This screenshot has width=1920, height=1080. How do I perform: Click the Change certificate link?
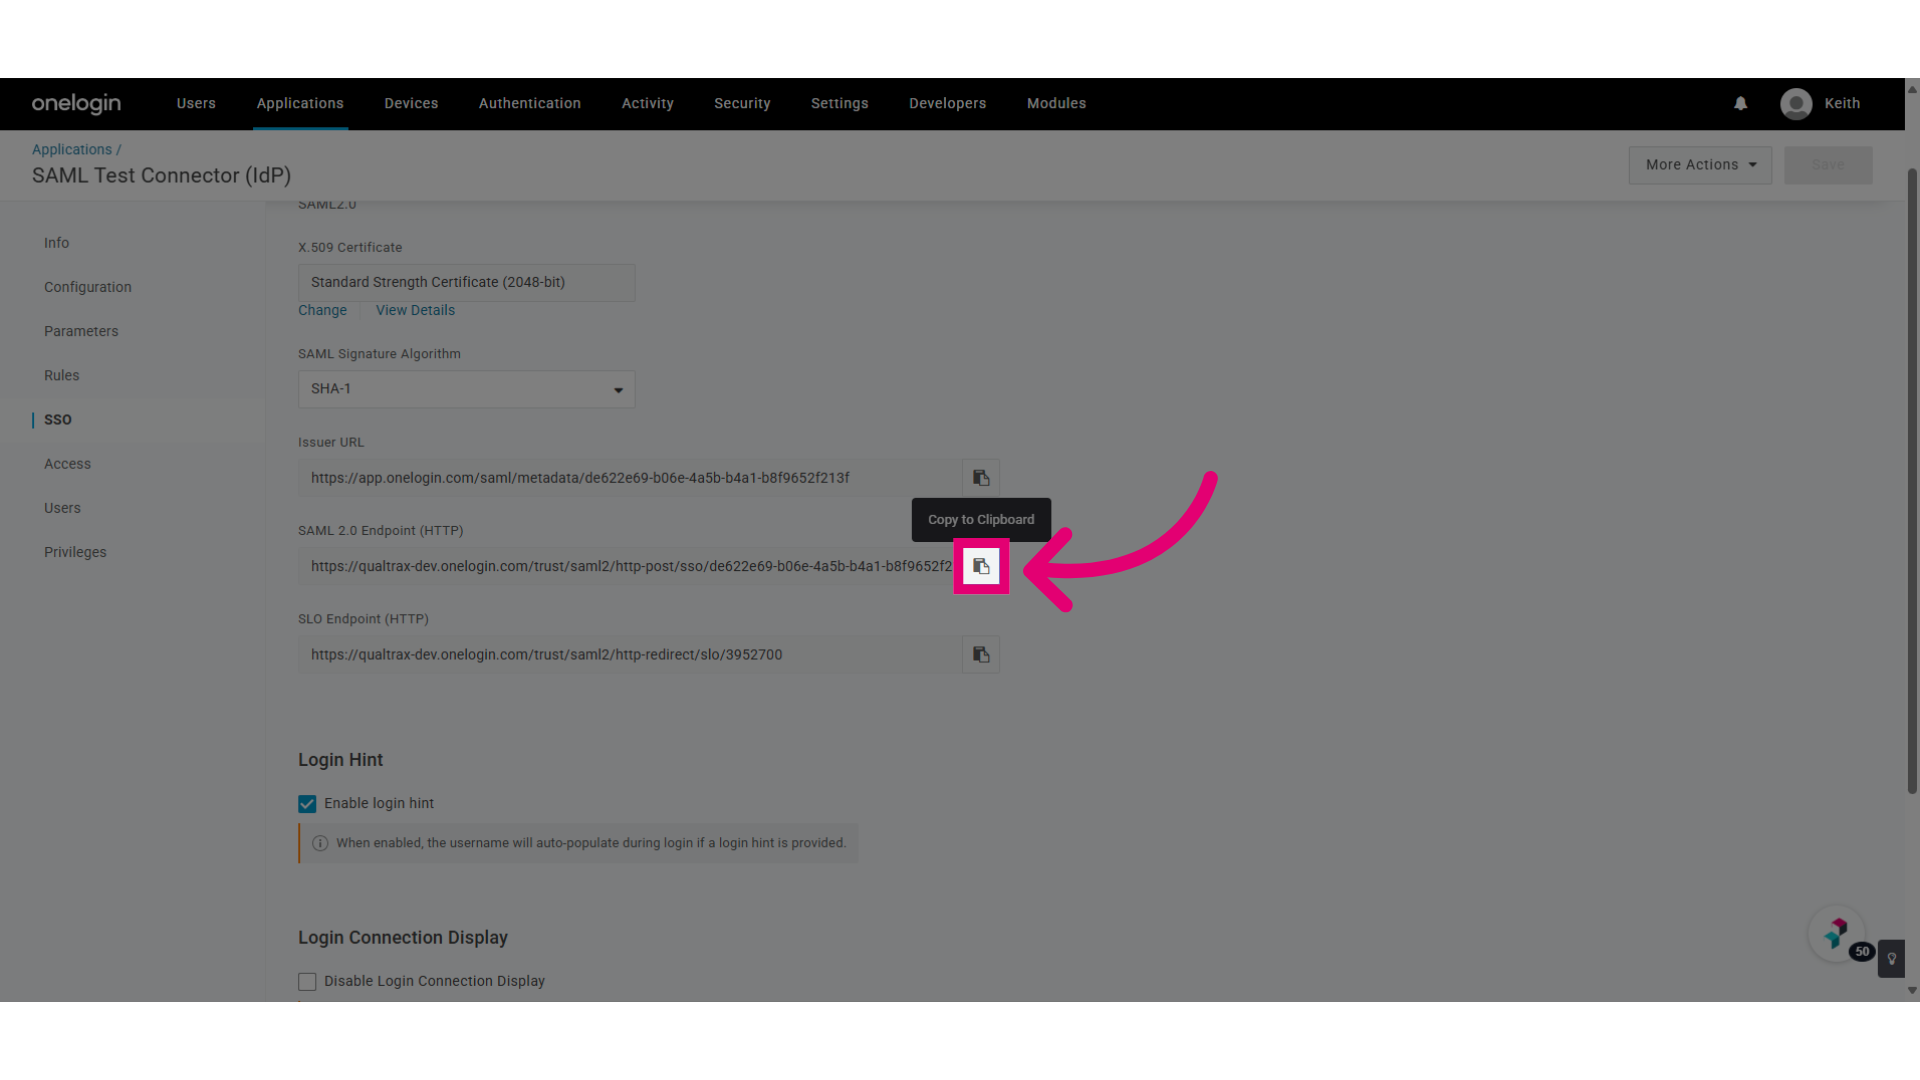click(x=322, y=311)
